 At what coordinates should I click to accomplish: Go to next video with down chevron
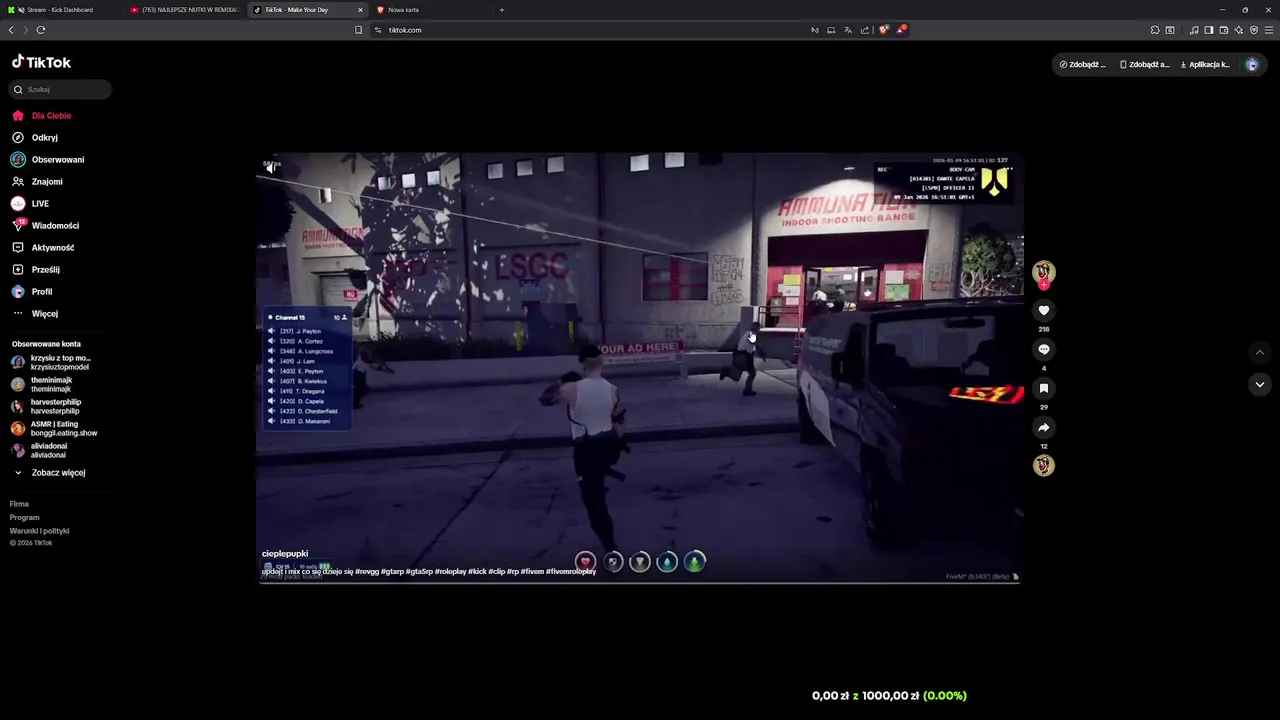click(x=1259, y=384)
